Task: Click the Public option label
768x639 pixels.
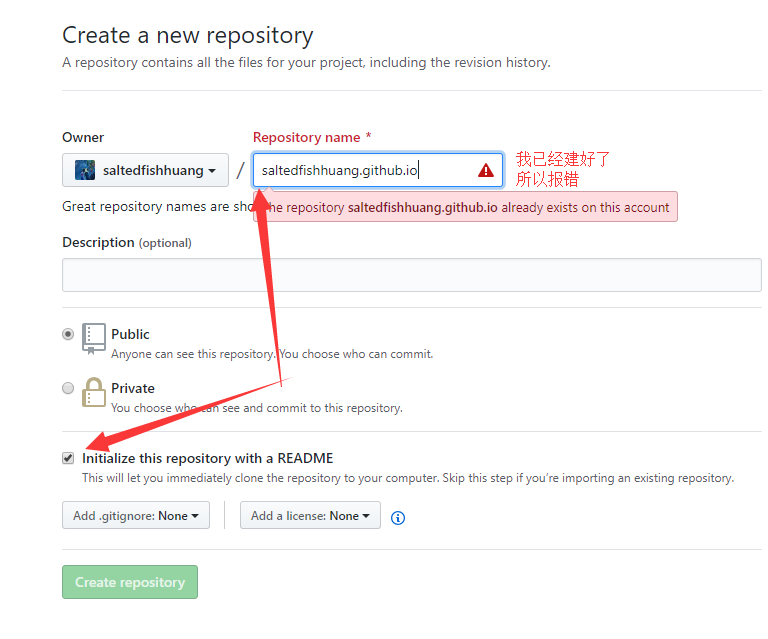Action: click(x=130, y=334)
